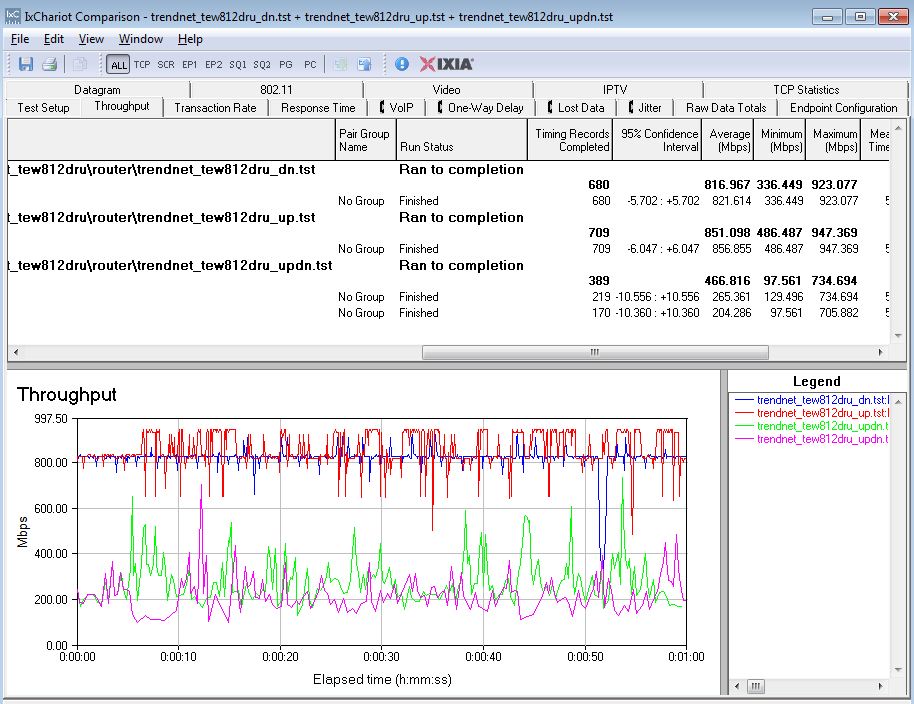
Task: Switch to the Video tab
Action: [x=447, y=90]
